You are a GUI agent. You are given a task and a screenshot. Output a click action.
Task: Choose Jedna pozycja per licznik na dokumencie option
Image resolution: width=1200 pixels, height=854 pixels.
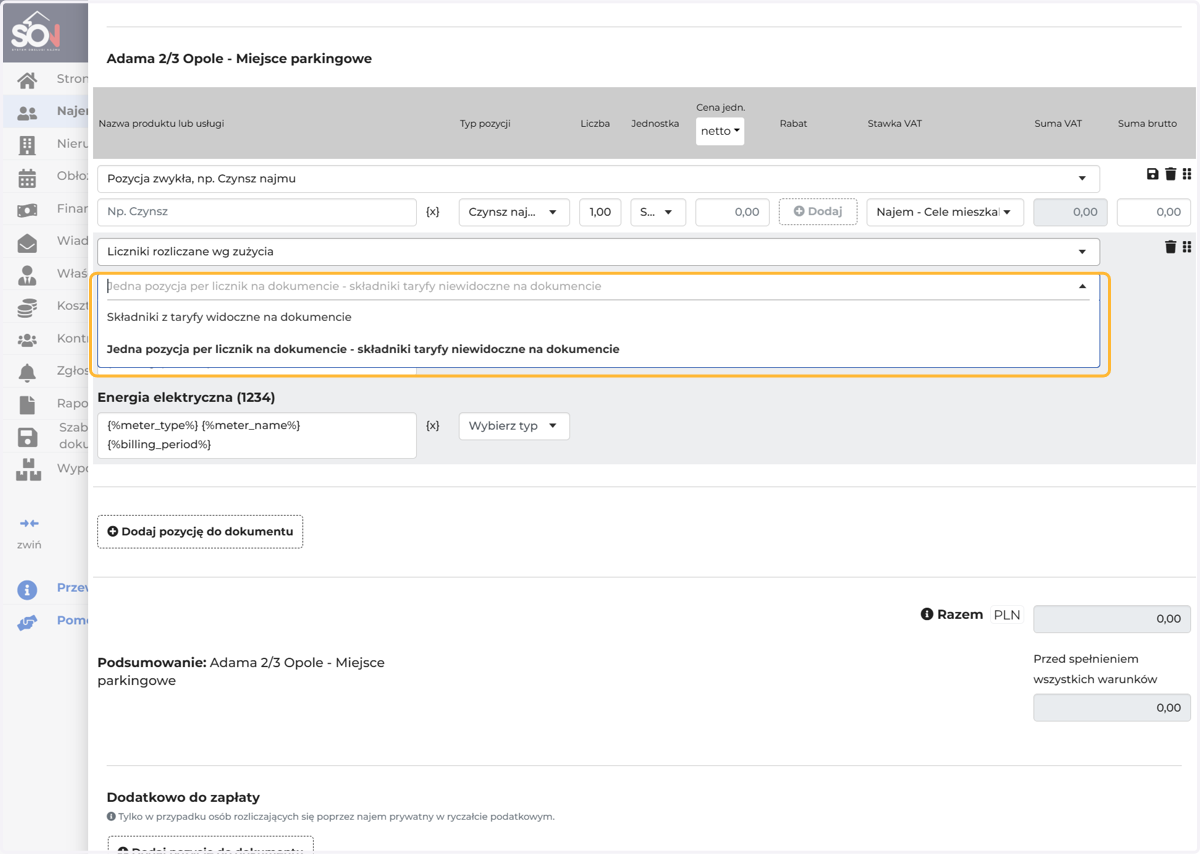pyautogui.click(x=598, y=349)
